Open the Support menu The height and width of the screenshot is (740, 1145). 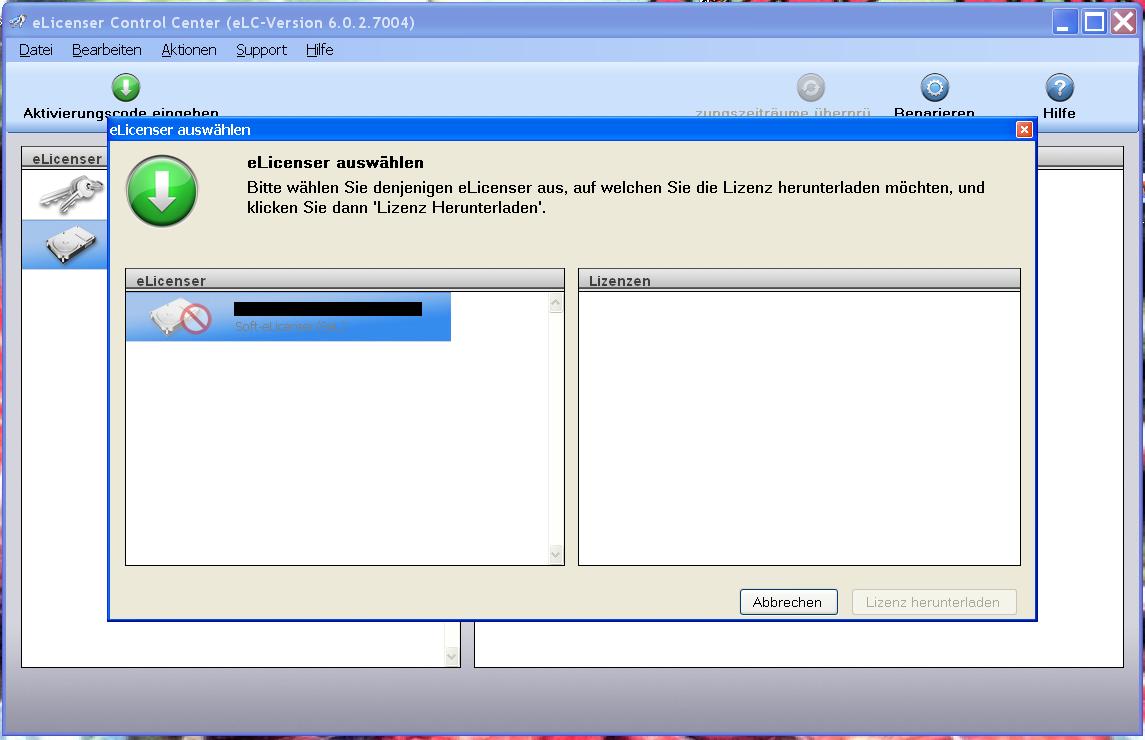click(x=260, y=49)
